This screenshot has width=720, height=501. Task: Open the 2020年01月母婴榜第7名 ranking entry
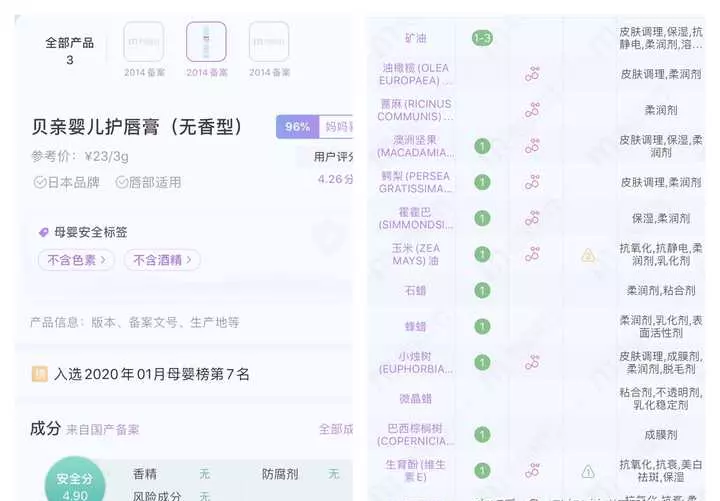[x=152, y=374]
